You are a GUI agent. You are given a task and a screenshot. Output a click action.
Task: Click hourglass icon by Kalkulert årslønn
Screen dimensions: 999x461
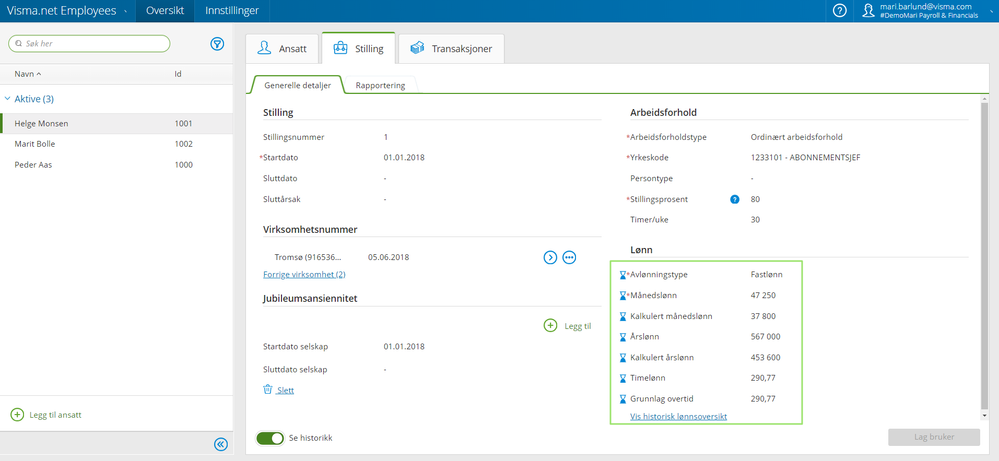(623, 357)
